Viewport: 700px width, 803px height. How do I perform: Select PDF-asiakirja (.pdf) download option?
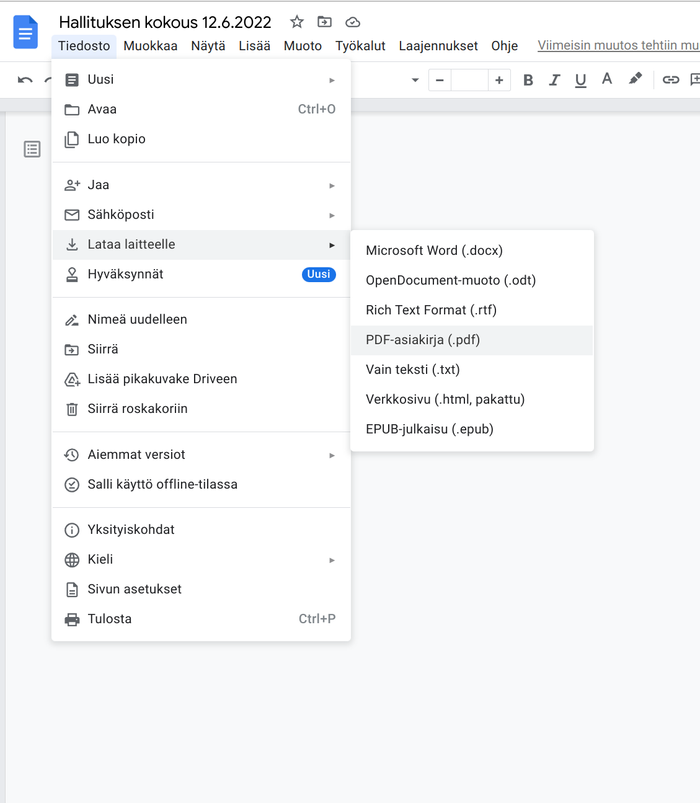pos(472,340)
